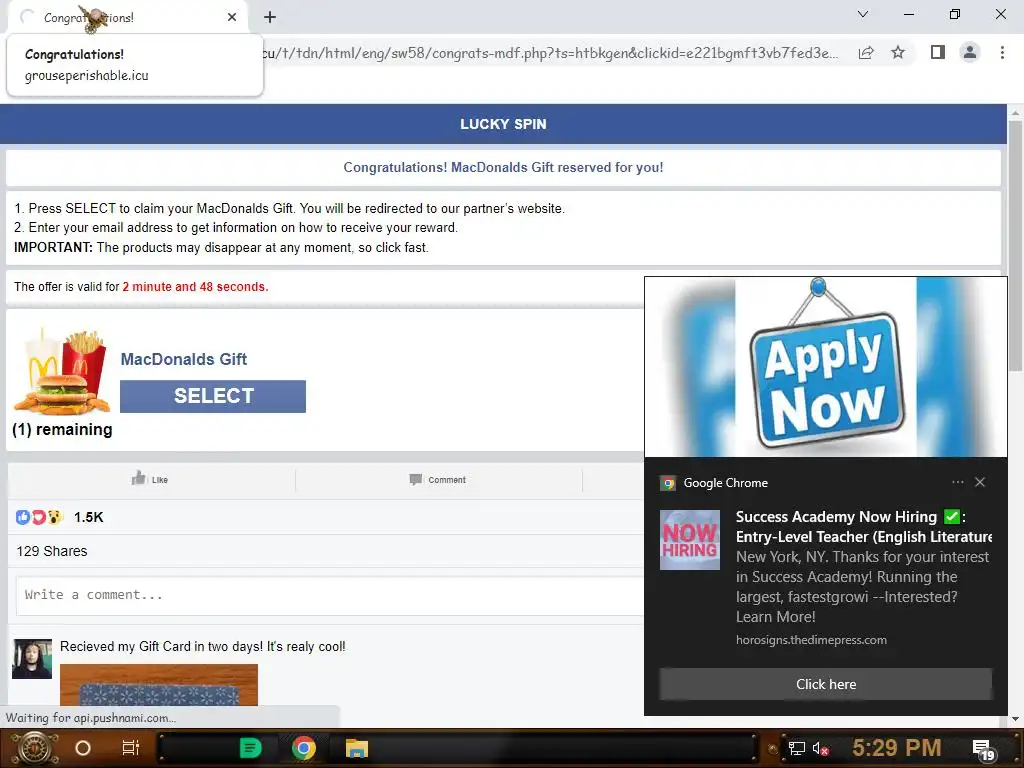Click the Apply Now notification image

(x=825, y=367)
